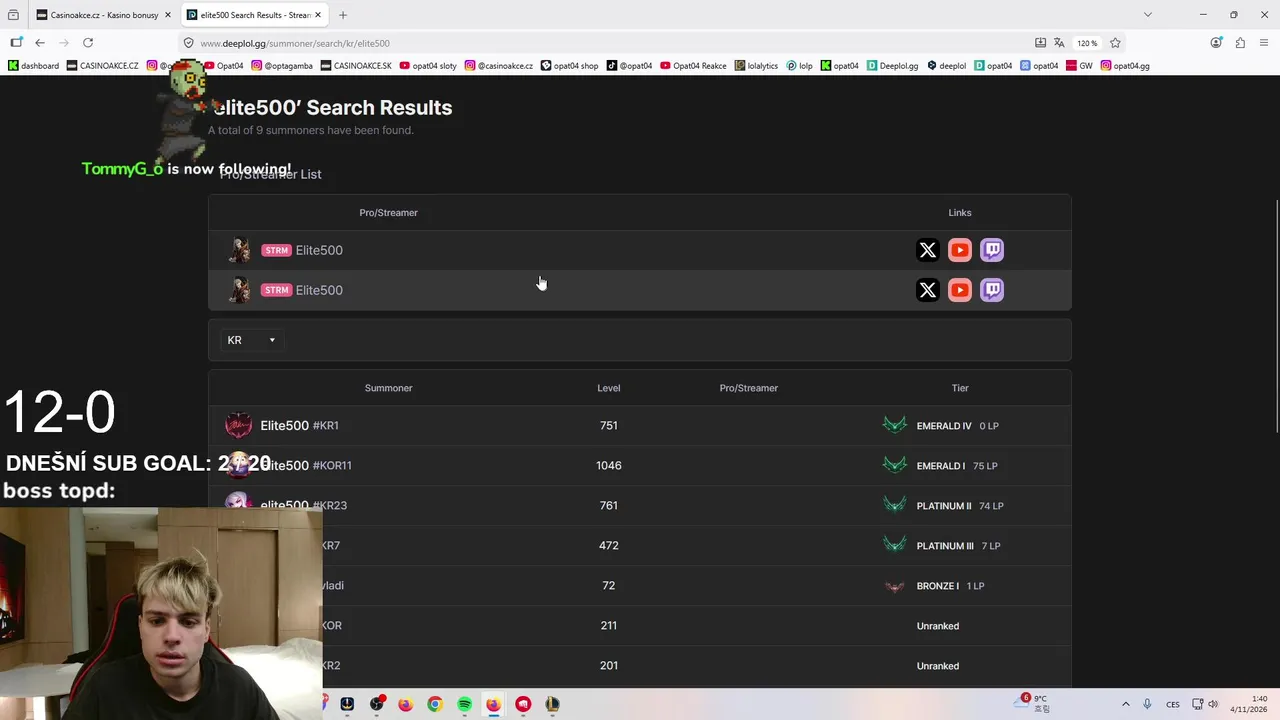
Task: Switch the CES keyboard language
Action: (1173, 704)
